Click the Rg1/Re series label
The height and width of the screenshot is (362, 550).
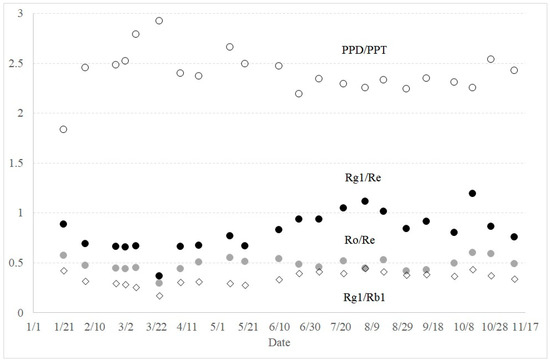click(x=363, y=177)
